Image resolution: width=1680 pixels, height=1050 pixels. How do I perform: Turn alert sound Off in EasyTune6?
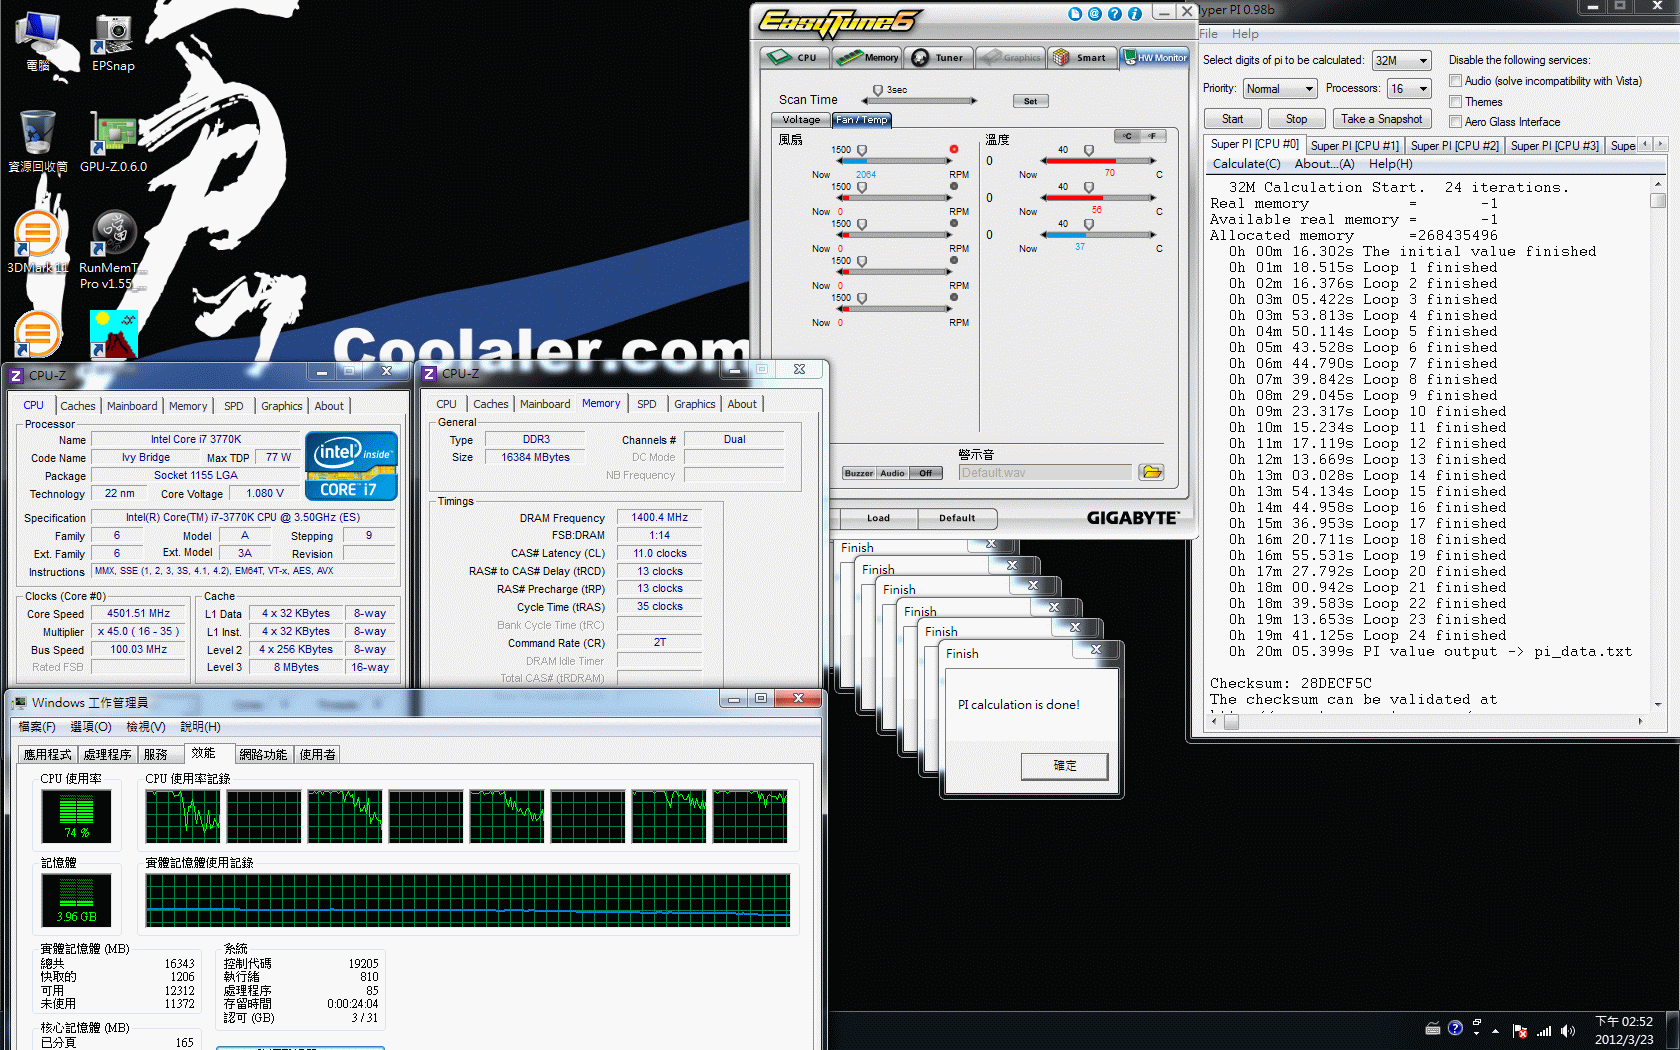click(926, 473)
